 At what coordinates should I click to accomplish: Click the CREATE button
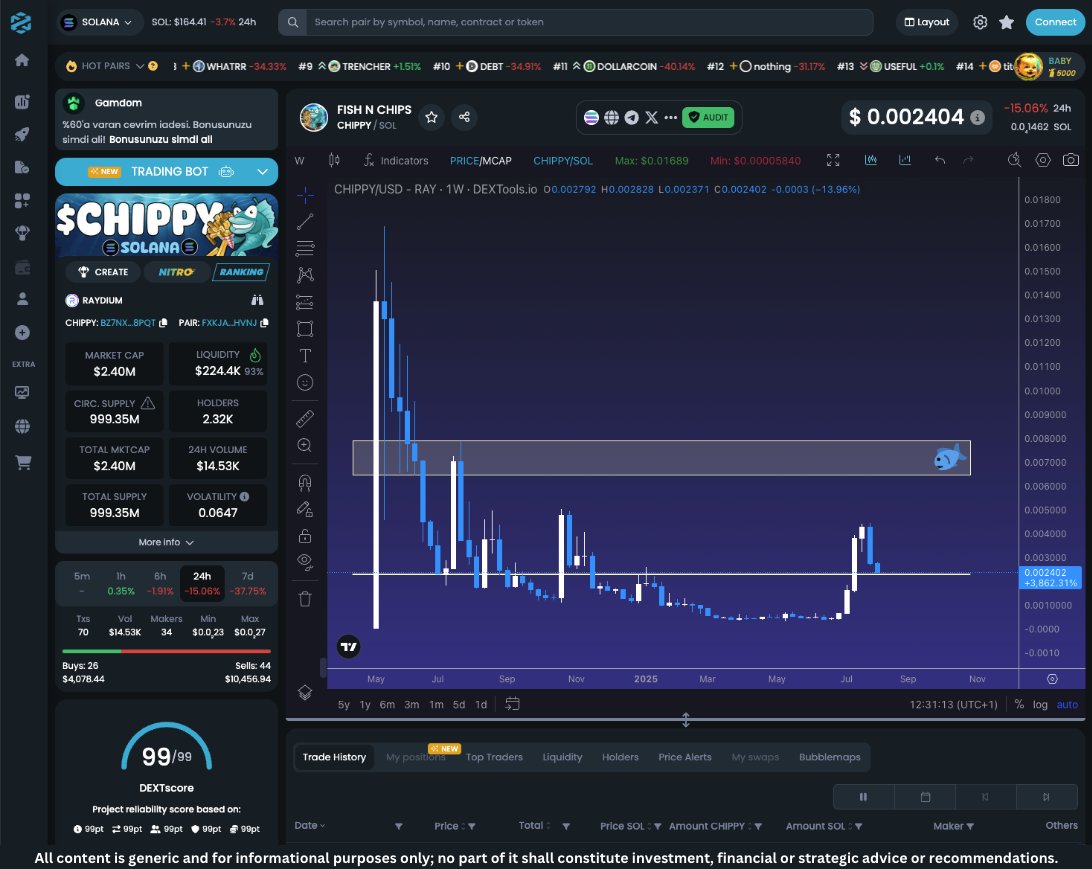point(103,272)
